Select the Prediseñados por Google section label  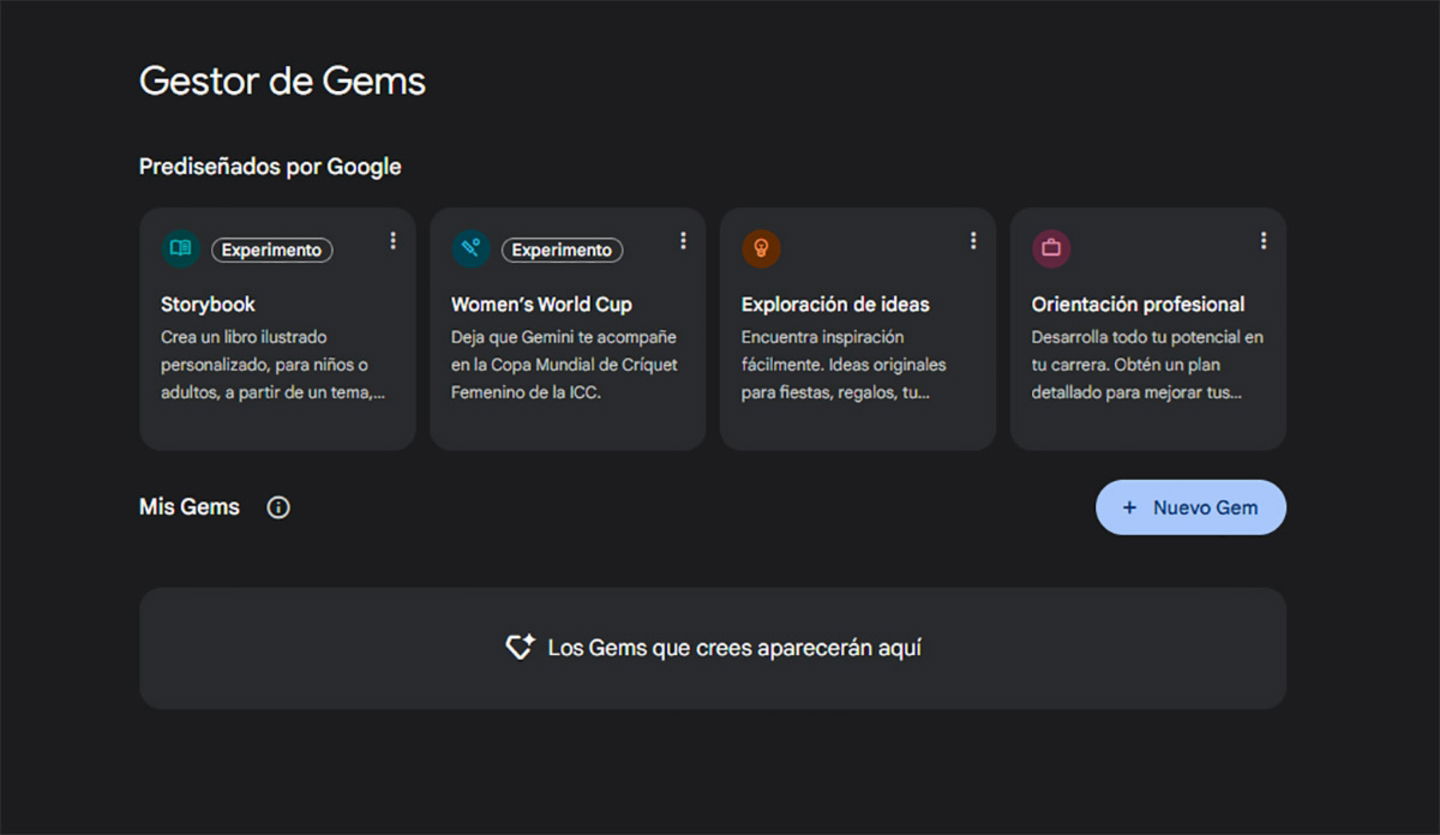click(270, 166)
